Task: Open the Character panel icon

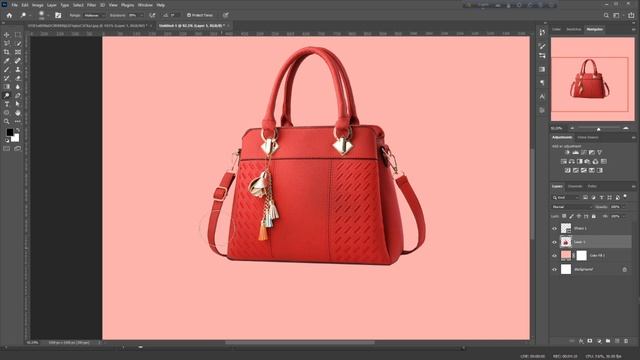Action: tap(542, 96)
